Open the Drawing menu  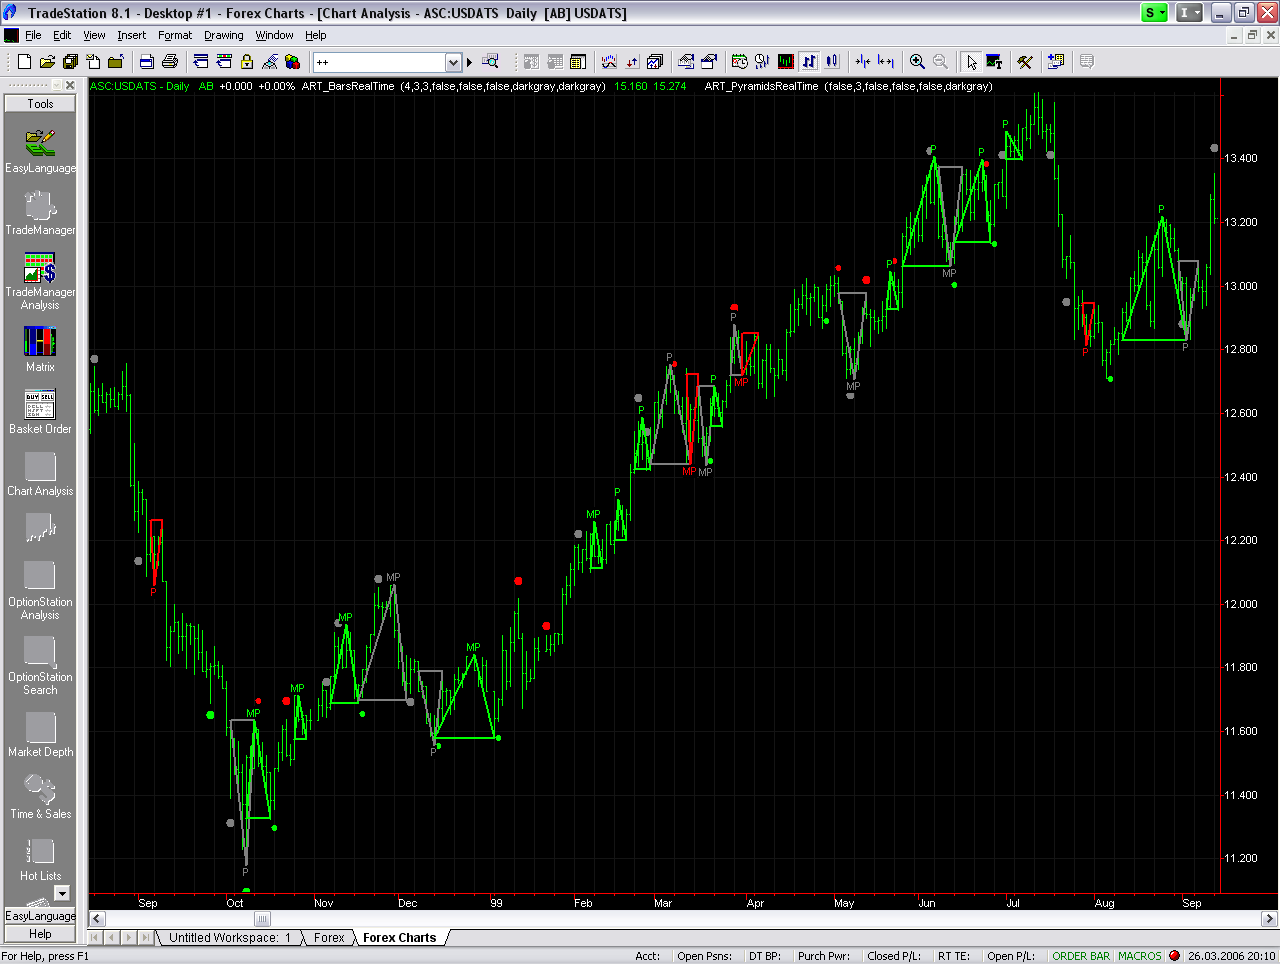pyautogui.click(x=223, y=35)
